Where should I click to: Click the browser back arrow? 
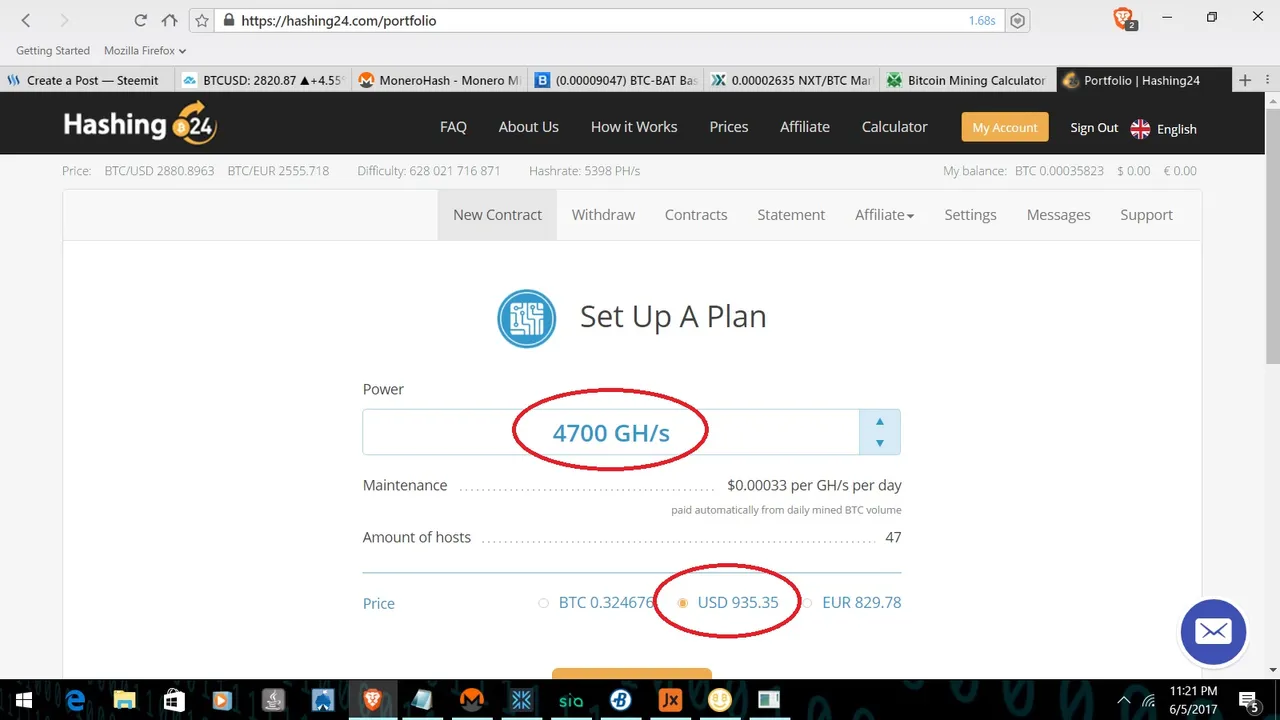pos(26,20)
